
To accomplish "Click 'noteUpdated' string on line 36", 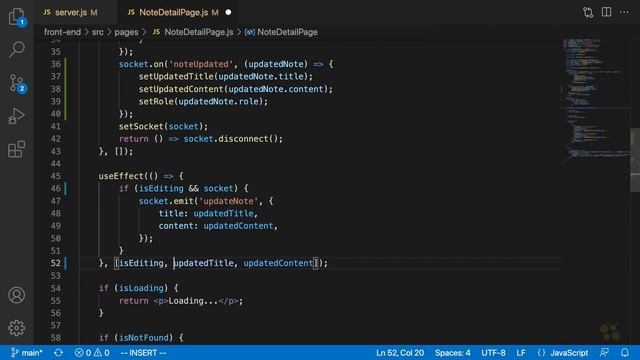I will [x=200, y=64].
